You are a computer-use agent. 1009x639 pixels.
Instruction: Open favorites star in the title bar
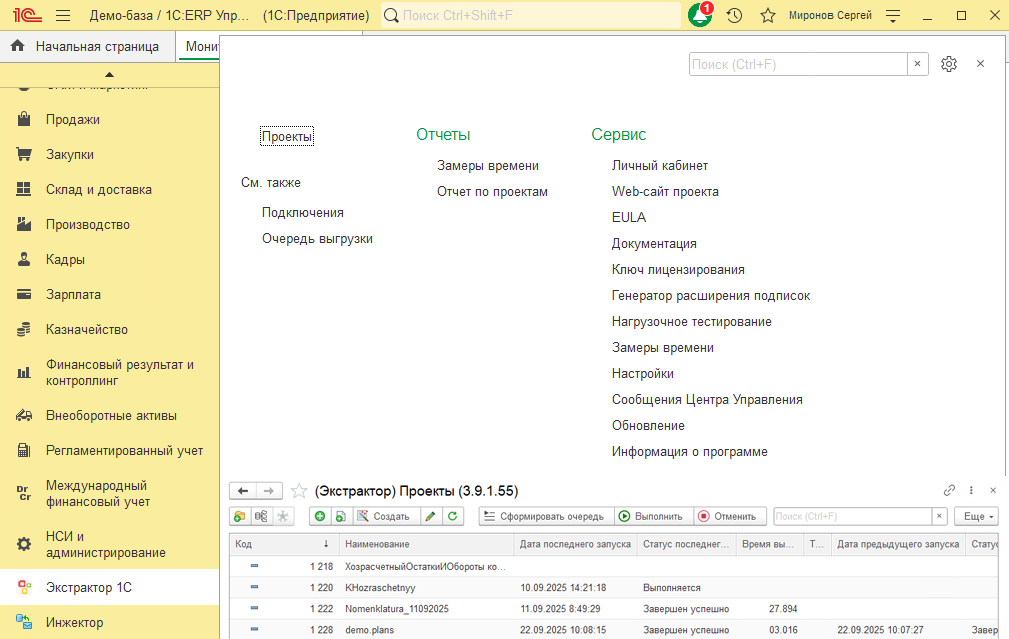[x=768, y=15]
